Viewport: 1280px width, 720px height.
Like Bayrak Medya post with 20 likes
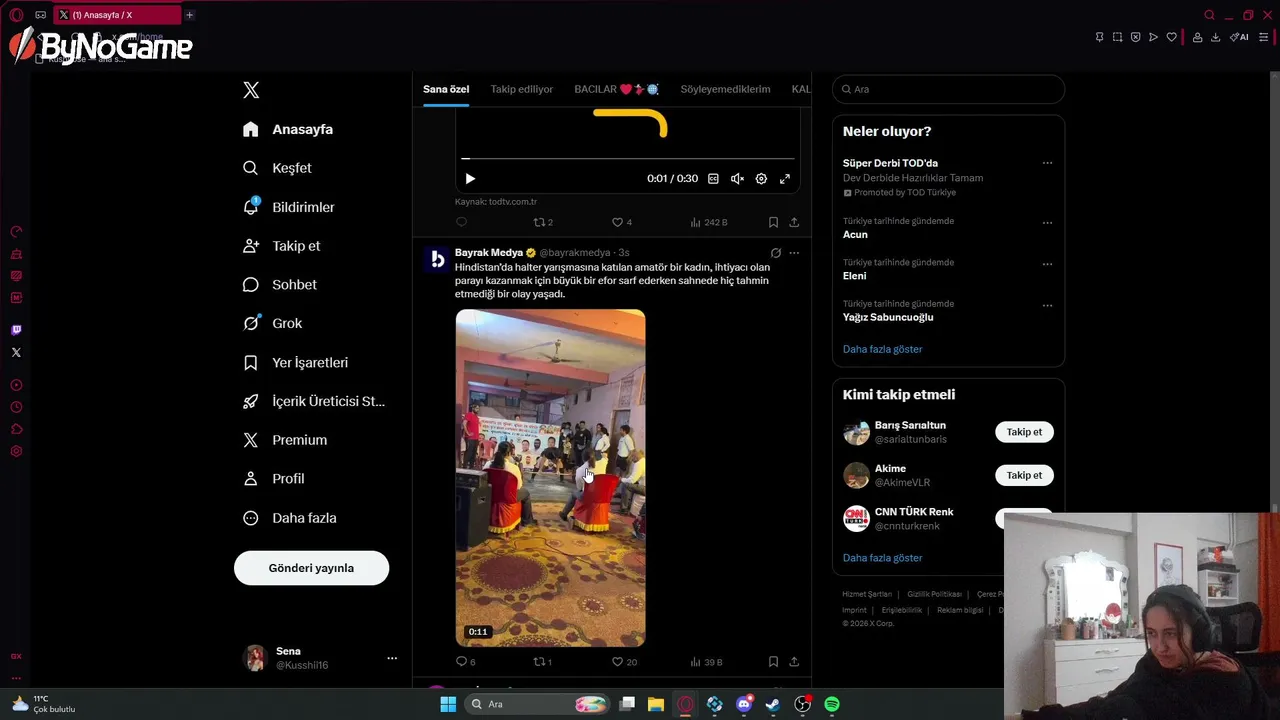624,662
